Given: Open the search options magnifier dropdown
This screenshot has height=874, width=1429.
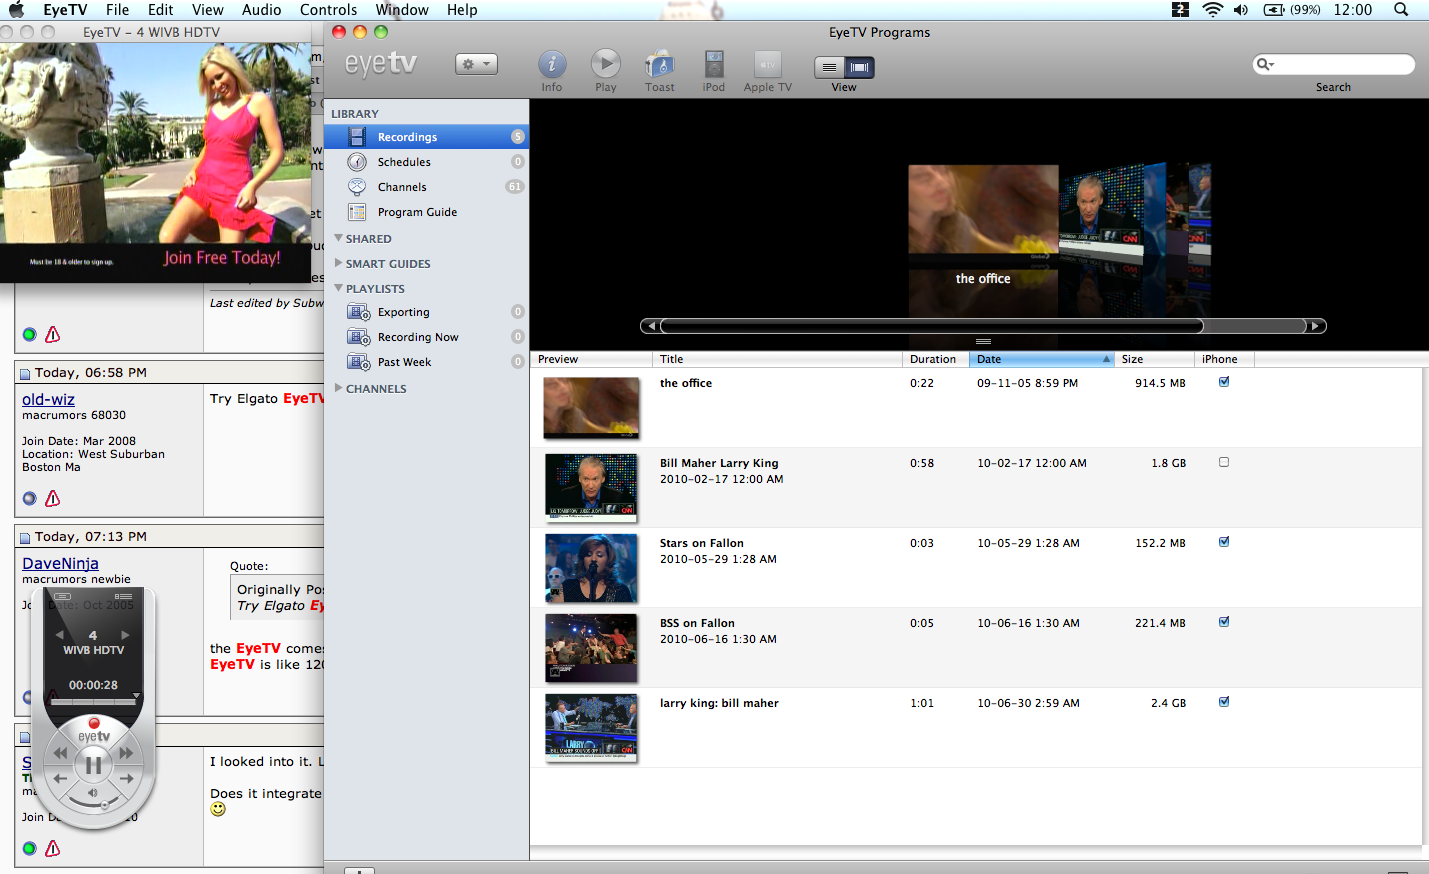Looking at the screenshot, I should pyautogui.click(x=1265, y=64).
